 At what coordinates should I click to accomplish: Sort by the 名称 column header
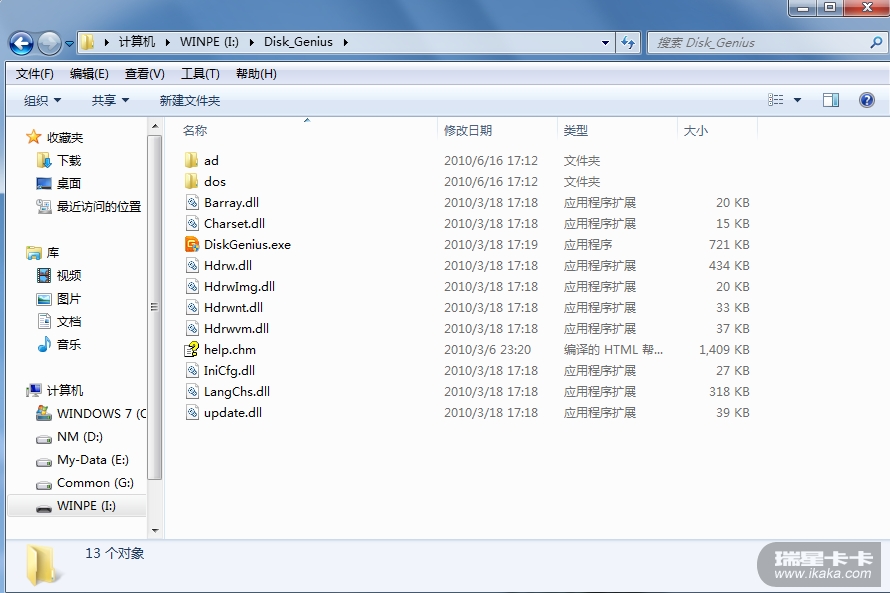(195, 131)
